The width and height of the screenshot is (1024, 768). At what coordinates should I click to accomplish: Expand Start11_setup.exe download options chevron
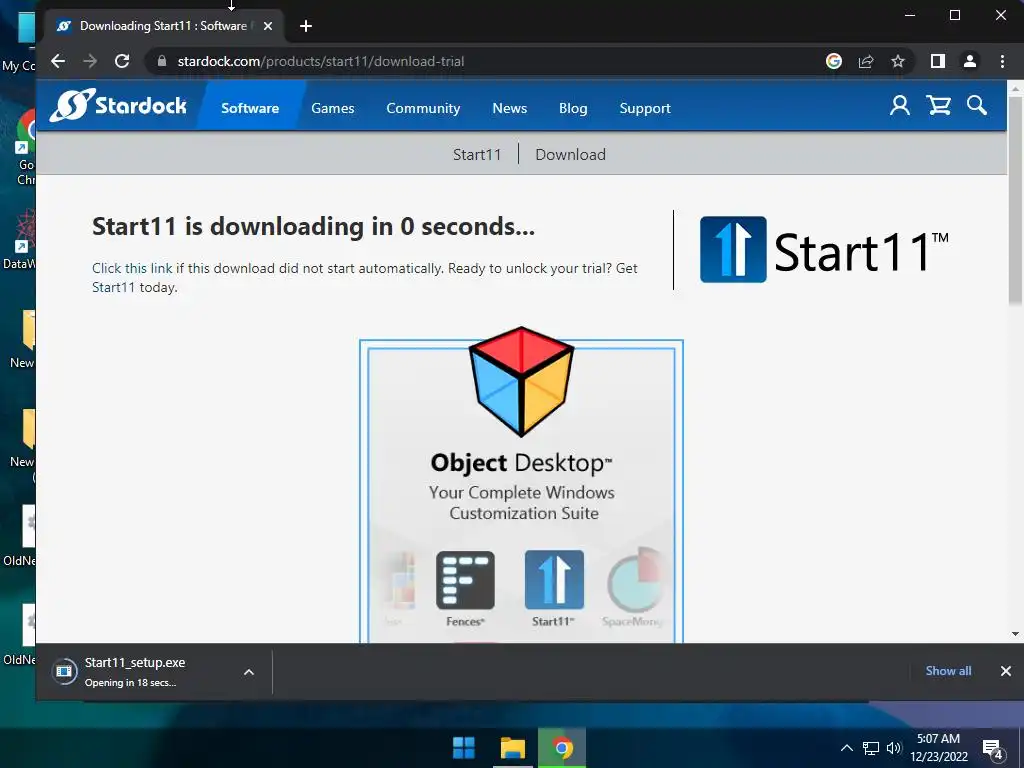point(249,672)
